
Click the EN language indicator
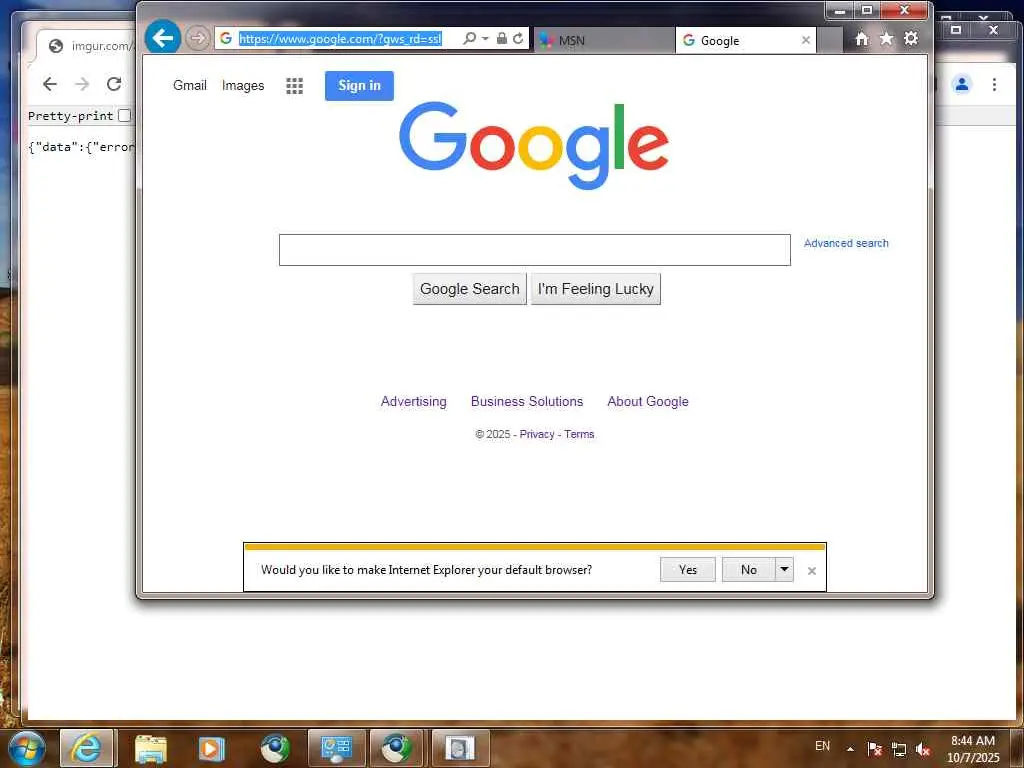[x=822, y=746]
